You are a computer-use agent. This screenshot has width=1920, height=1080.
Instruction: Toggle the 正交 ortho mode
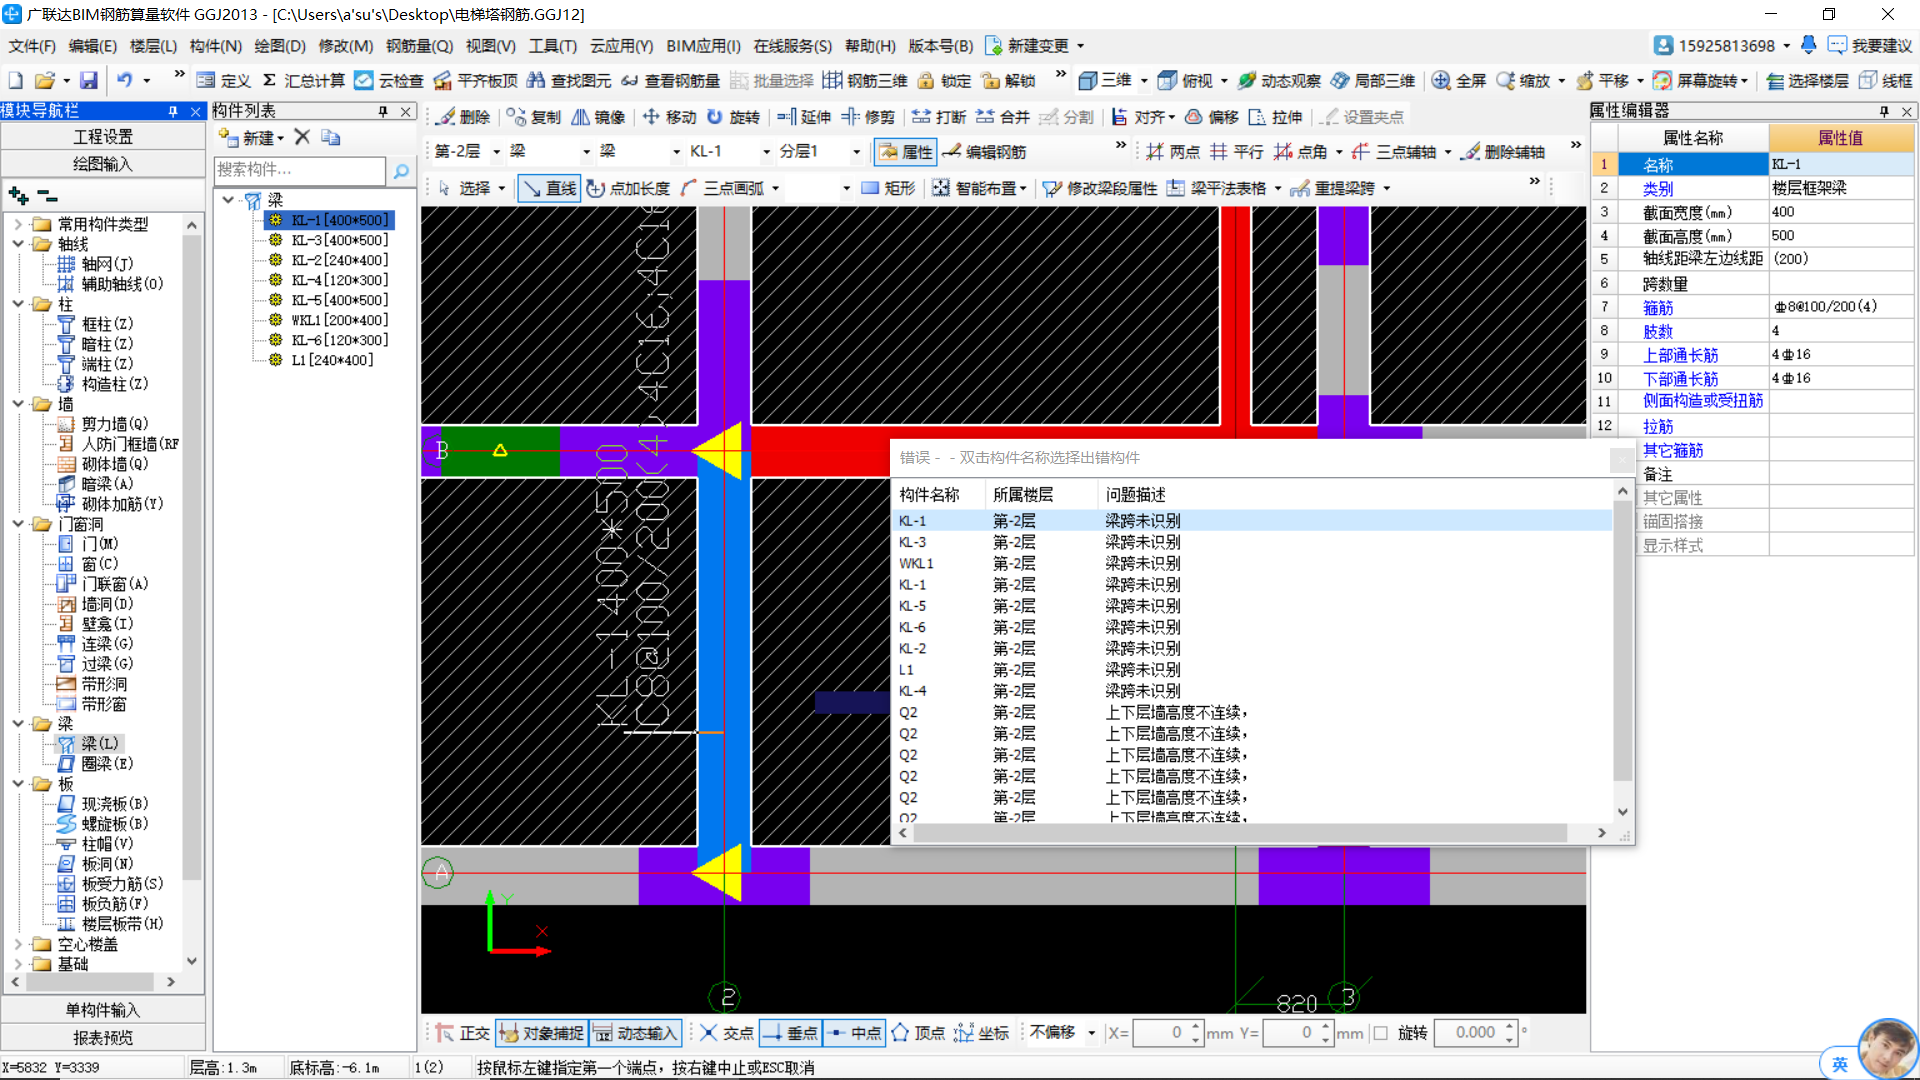462,1033
